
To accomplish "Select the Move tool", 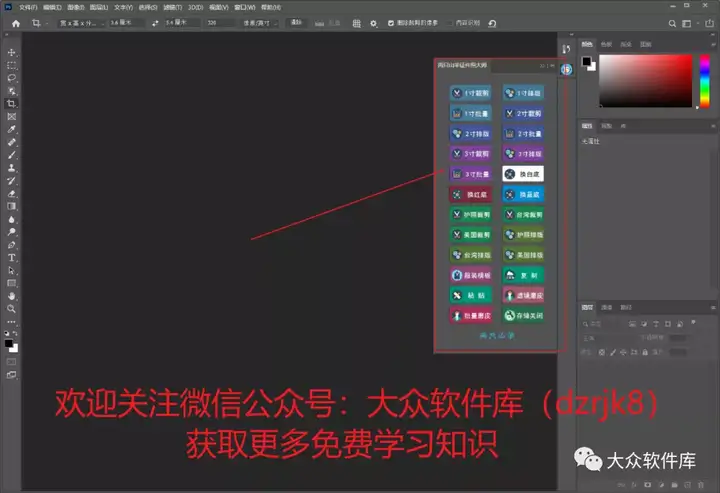I will point(11,52).
